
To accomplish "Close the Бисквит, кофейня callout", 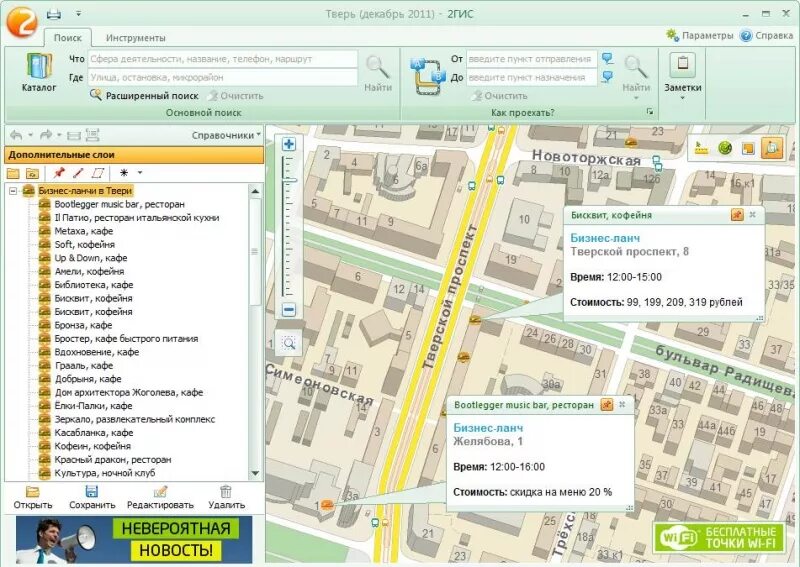I will point(753,215).
